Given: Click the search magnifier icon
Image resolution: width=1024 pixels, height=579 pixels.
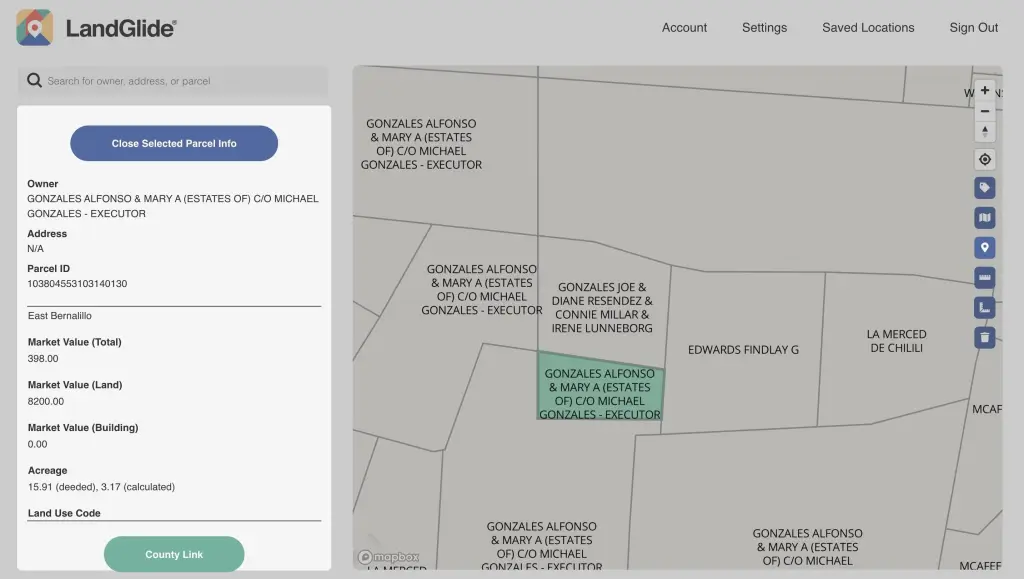Looking at the screenshot, I should (34, 81).
